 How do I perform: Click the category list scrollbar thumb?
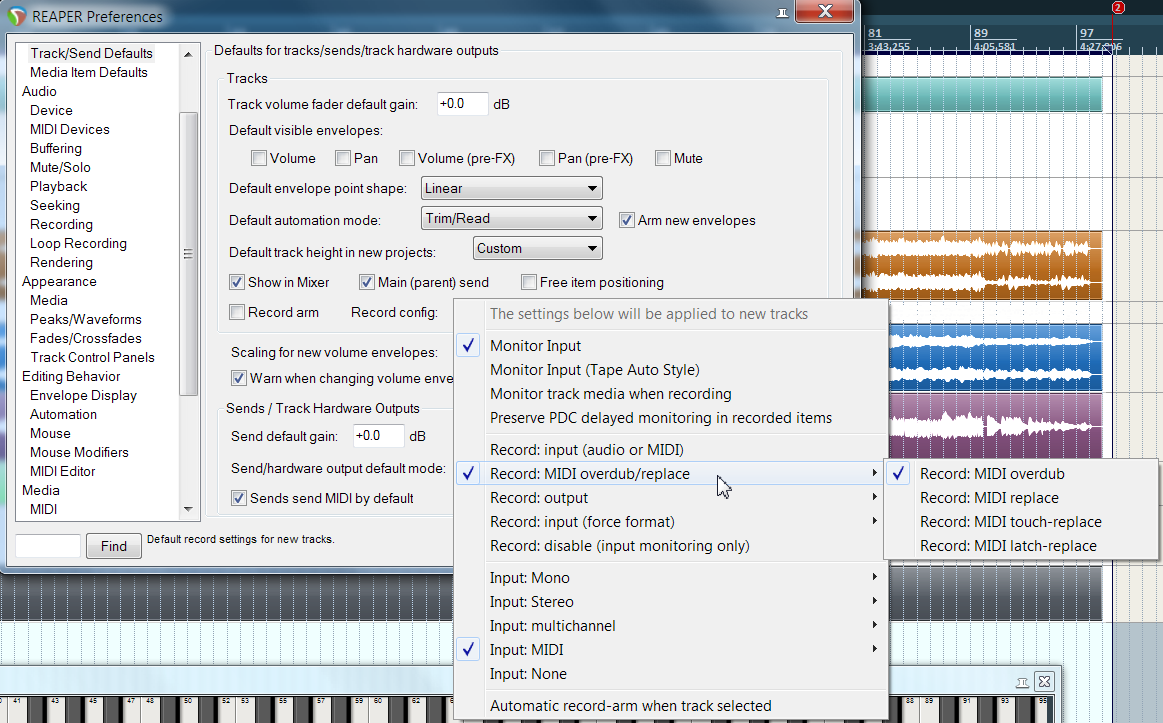point(188,254)
